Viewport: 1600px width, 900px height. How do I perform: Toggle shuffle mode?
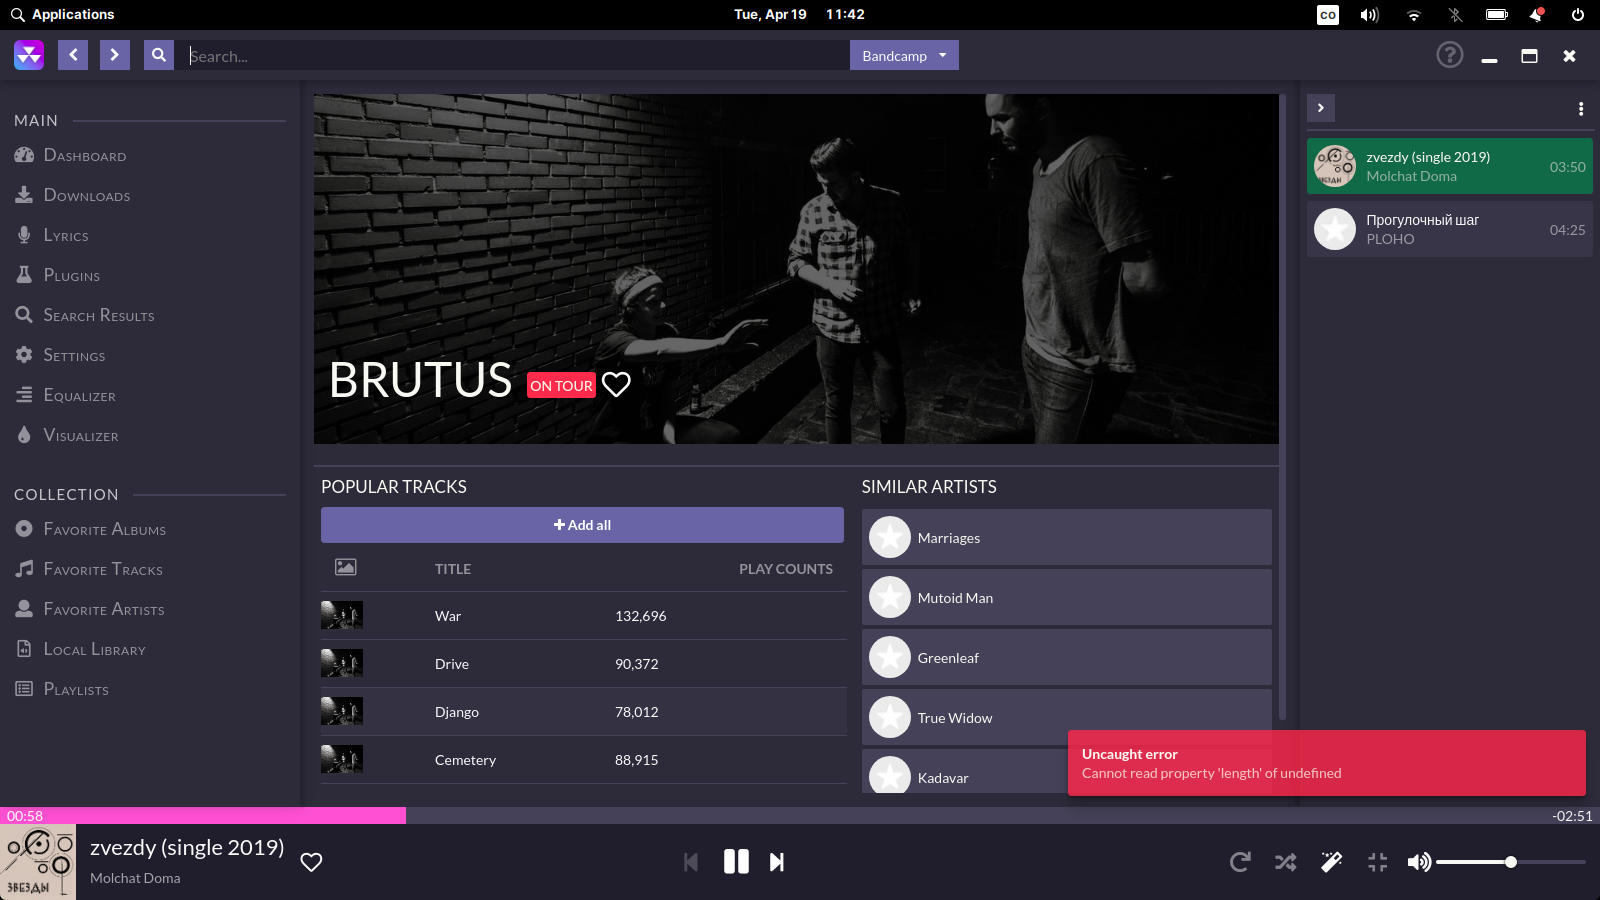click(x=1286, y=862)
